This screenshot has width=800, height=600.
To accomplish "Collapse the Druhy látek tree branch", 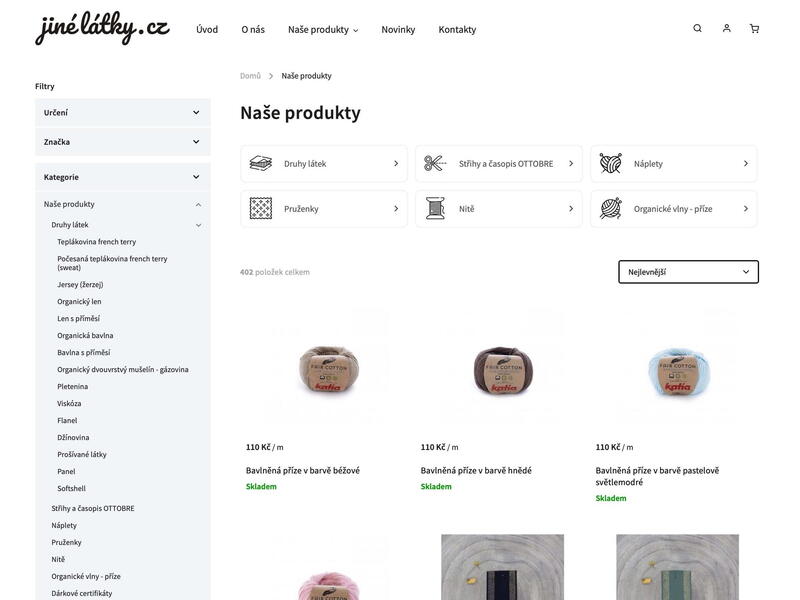I will (x=198, y=225).
